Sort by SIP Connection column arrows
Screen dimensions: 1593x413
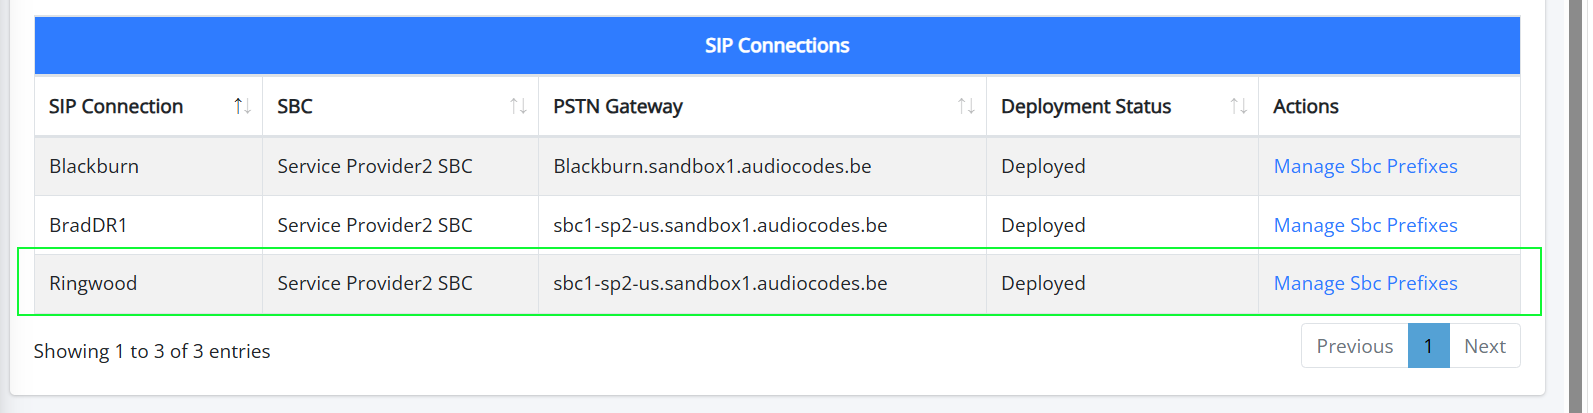pyautogui.click(x=242, y=106)
